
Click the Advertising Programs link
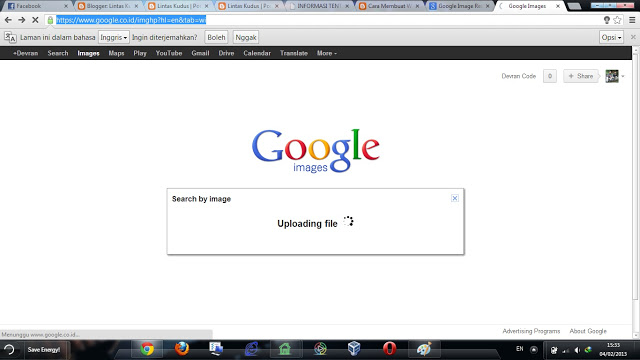click(x=531, y=331)
